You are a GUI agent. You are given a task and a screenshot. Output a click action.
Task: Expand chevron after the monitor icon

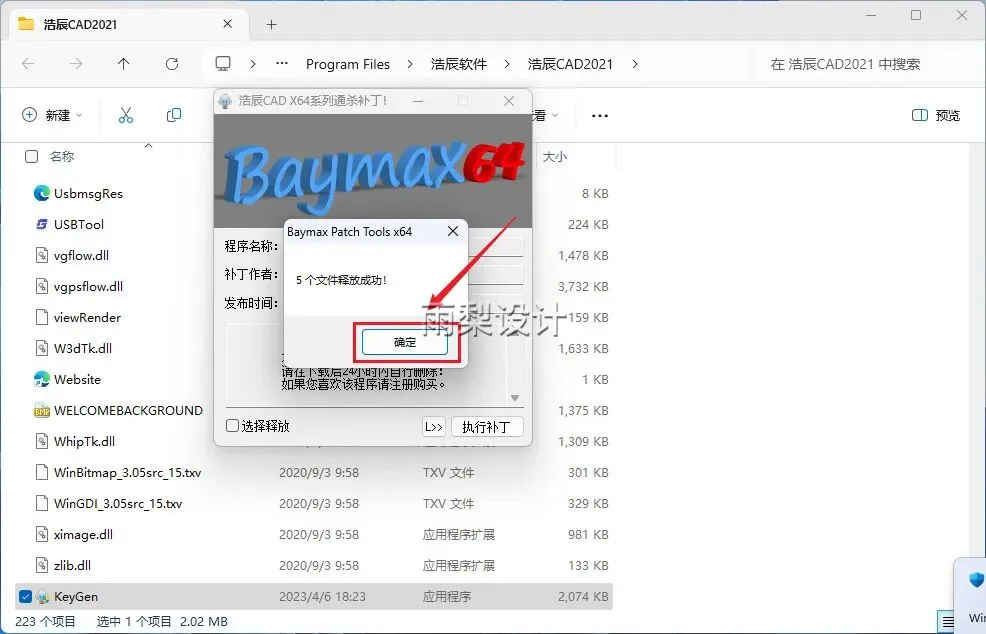pos(253,64)
